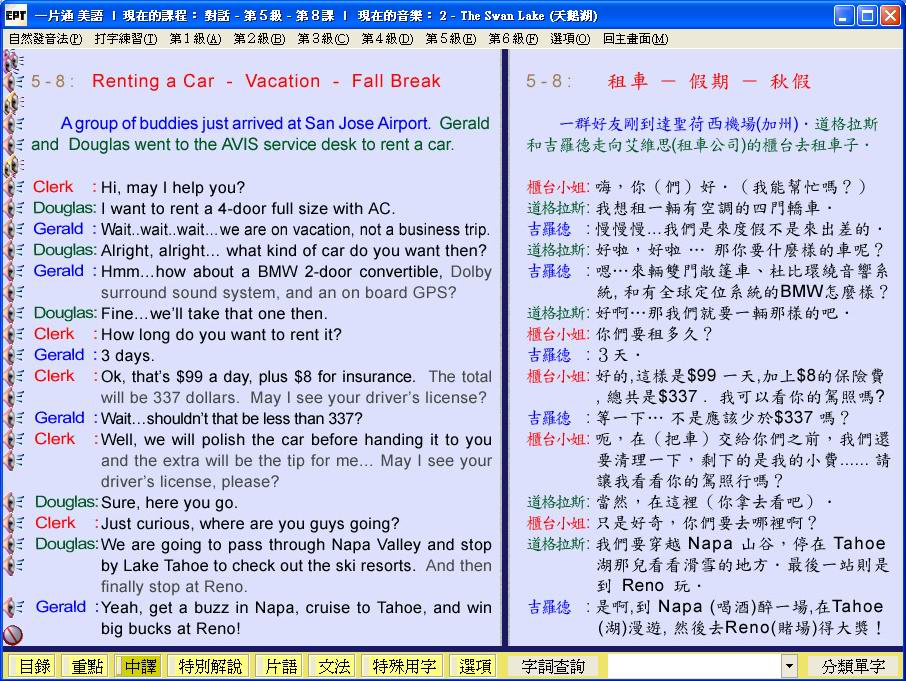The width and height of the screenshot is (906, 681).
Task: Click the 目錄 table of contents button
Action: click(34, 666)
